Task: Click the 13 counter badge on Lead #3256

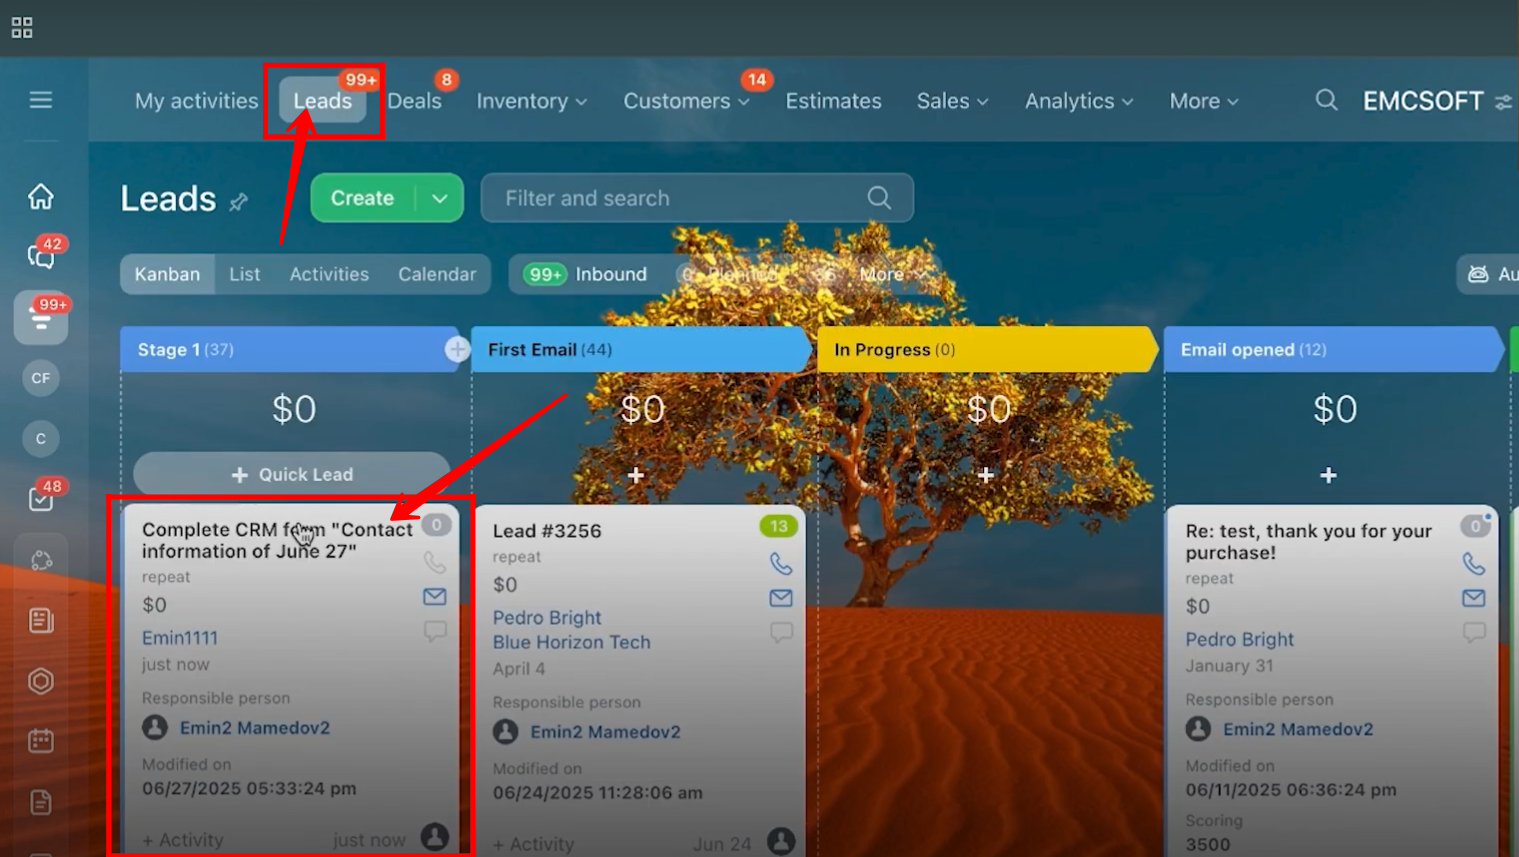Action: coord(778,526)
